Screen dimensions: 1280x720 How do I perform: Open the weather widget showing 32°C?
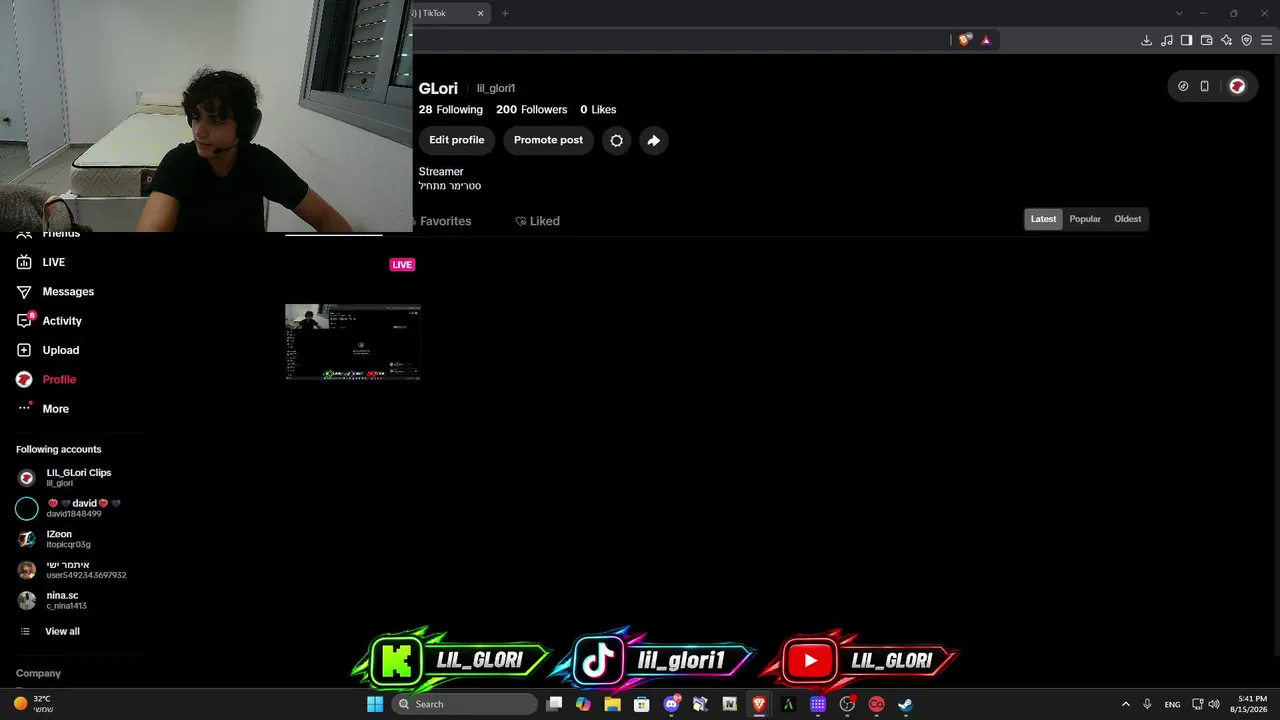click(33, 704)
